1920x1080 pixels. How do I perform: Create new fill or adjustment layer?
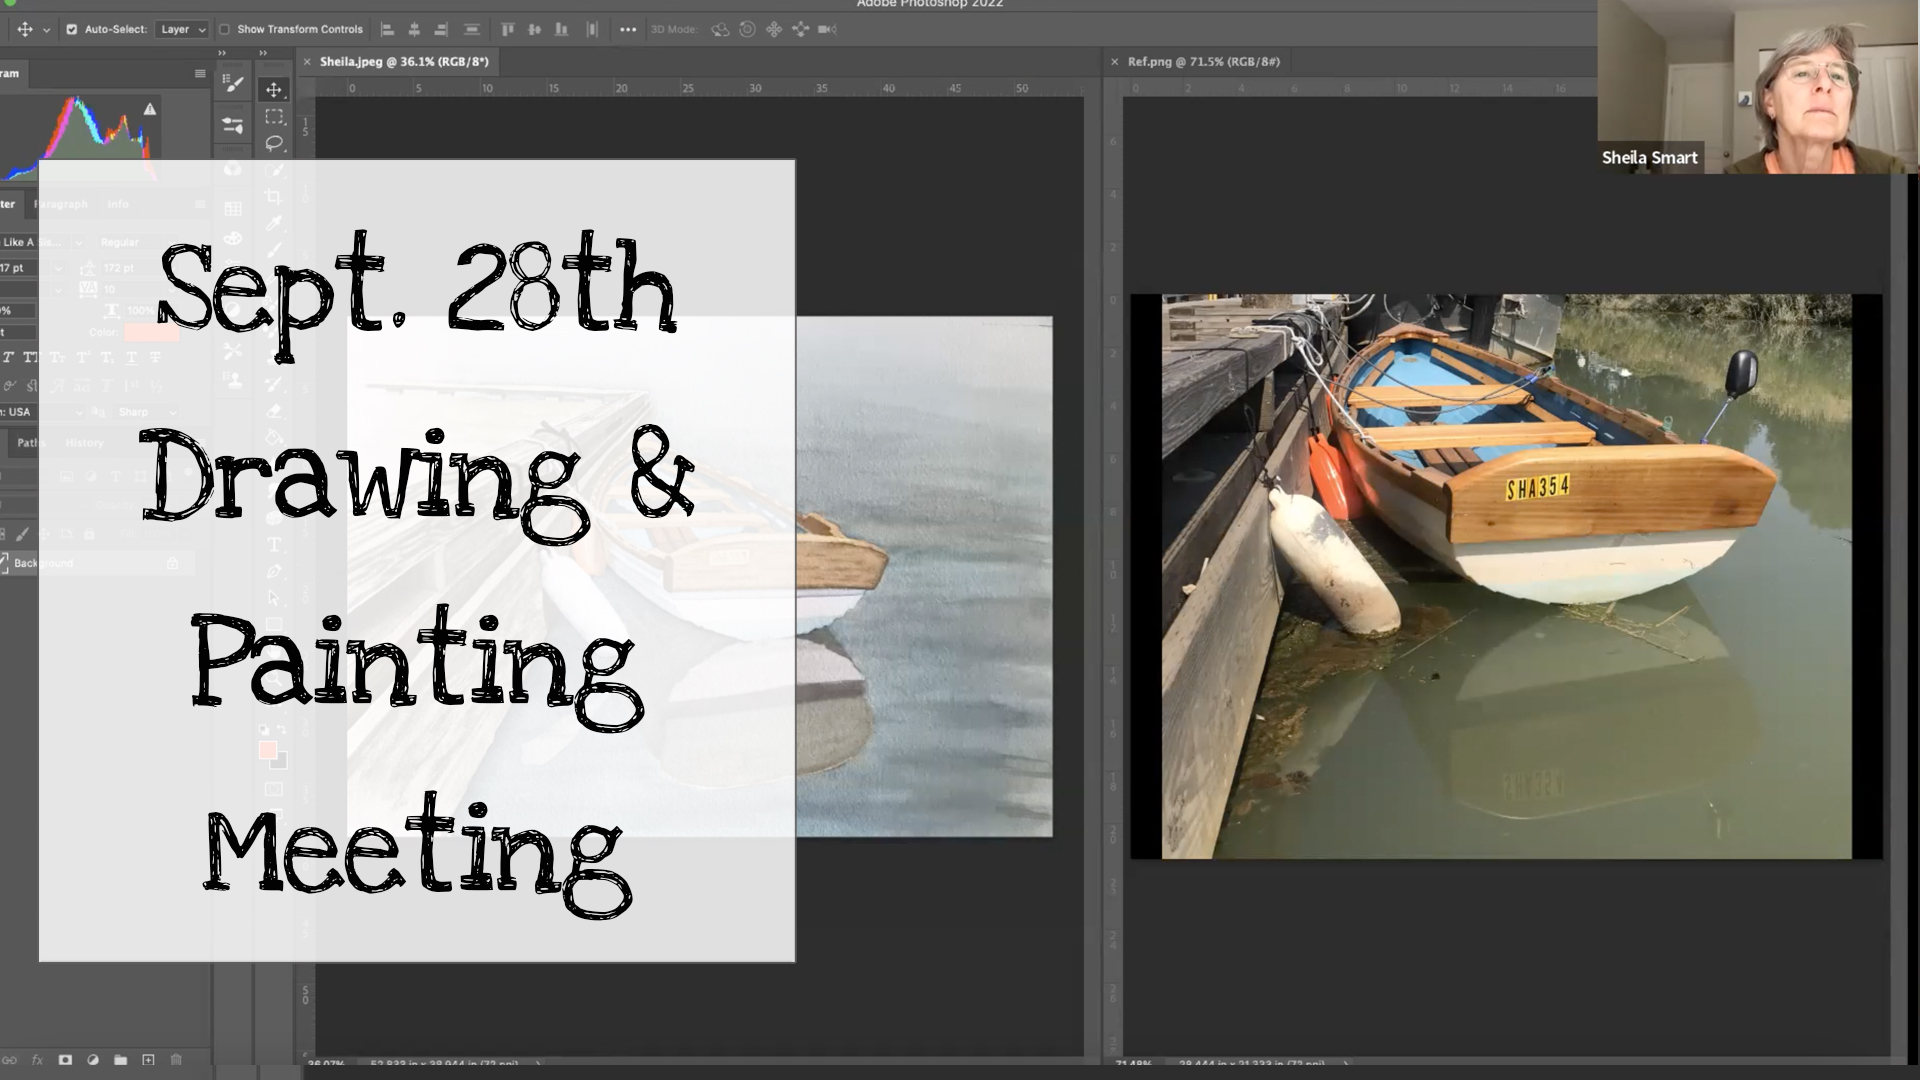click(93, 1060)
